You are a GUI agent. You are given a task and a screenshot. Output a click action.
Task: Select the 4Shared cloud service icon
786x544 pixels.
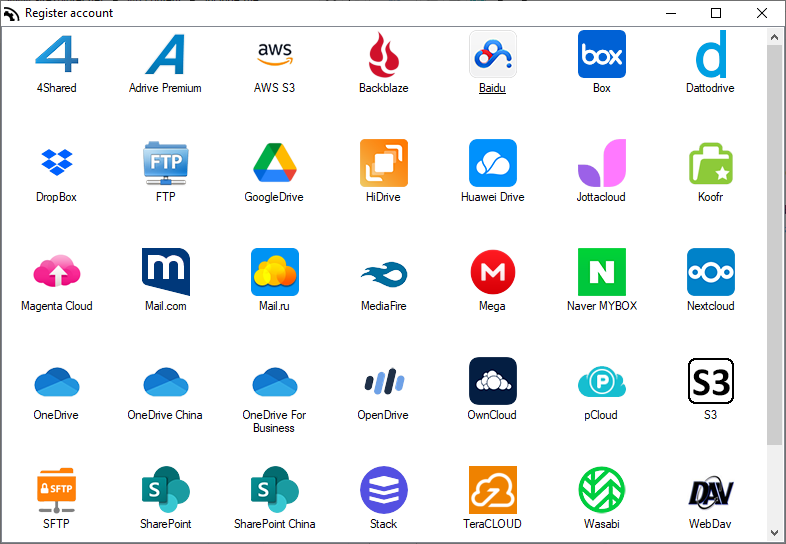click(x=57, y=54)
